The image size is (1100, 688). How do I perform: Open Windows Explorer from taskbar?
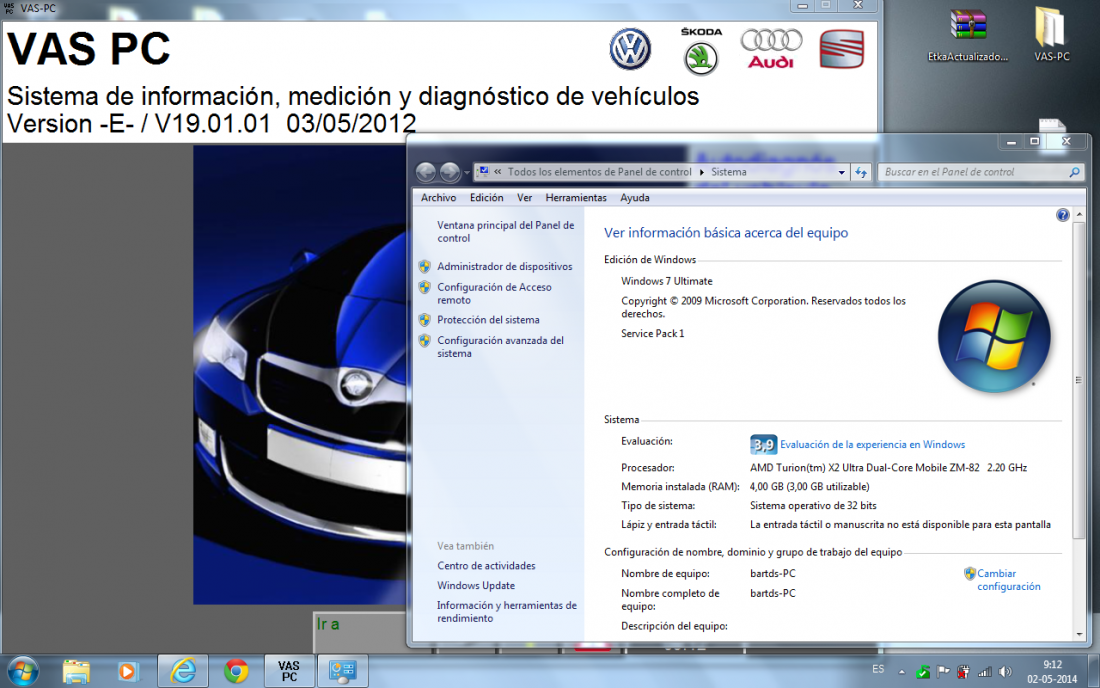(x=76, y=671)
